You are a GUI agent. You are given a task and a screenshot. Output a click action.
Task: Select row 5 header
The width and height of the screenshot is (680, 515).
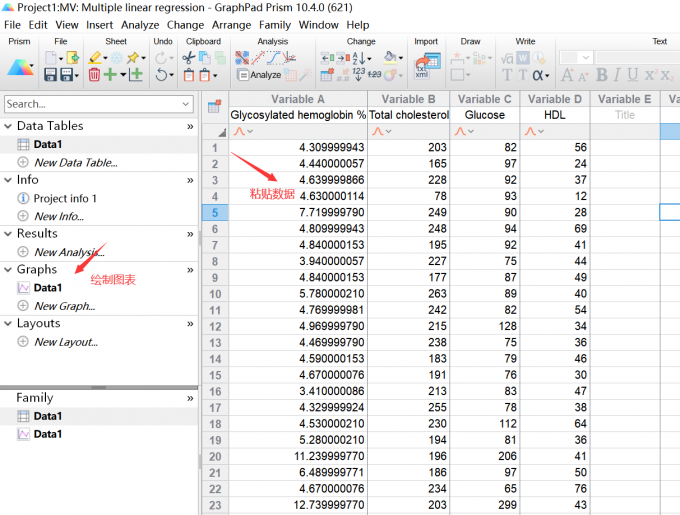tap(215, 213)
